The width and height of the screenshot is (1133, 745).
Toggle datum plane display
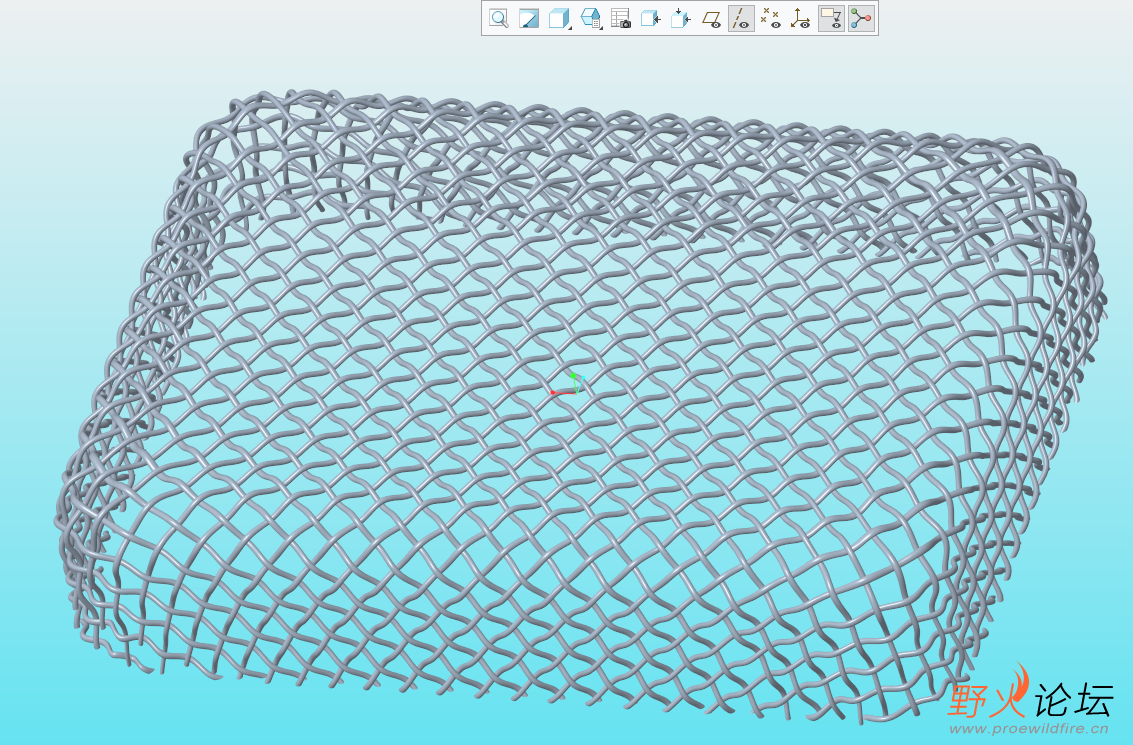[x=712, y=18]
